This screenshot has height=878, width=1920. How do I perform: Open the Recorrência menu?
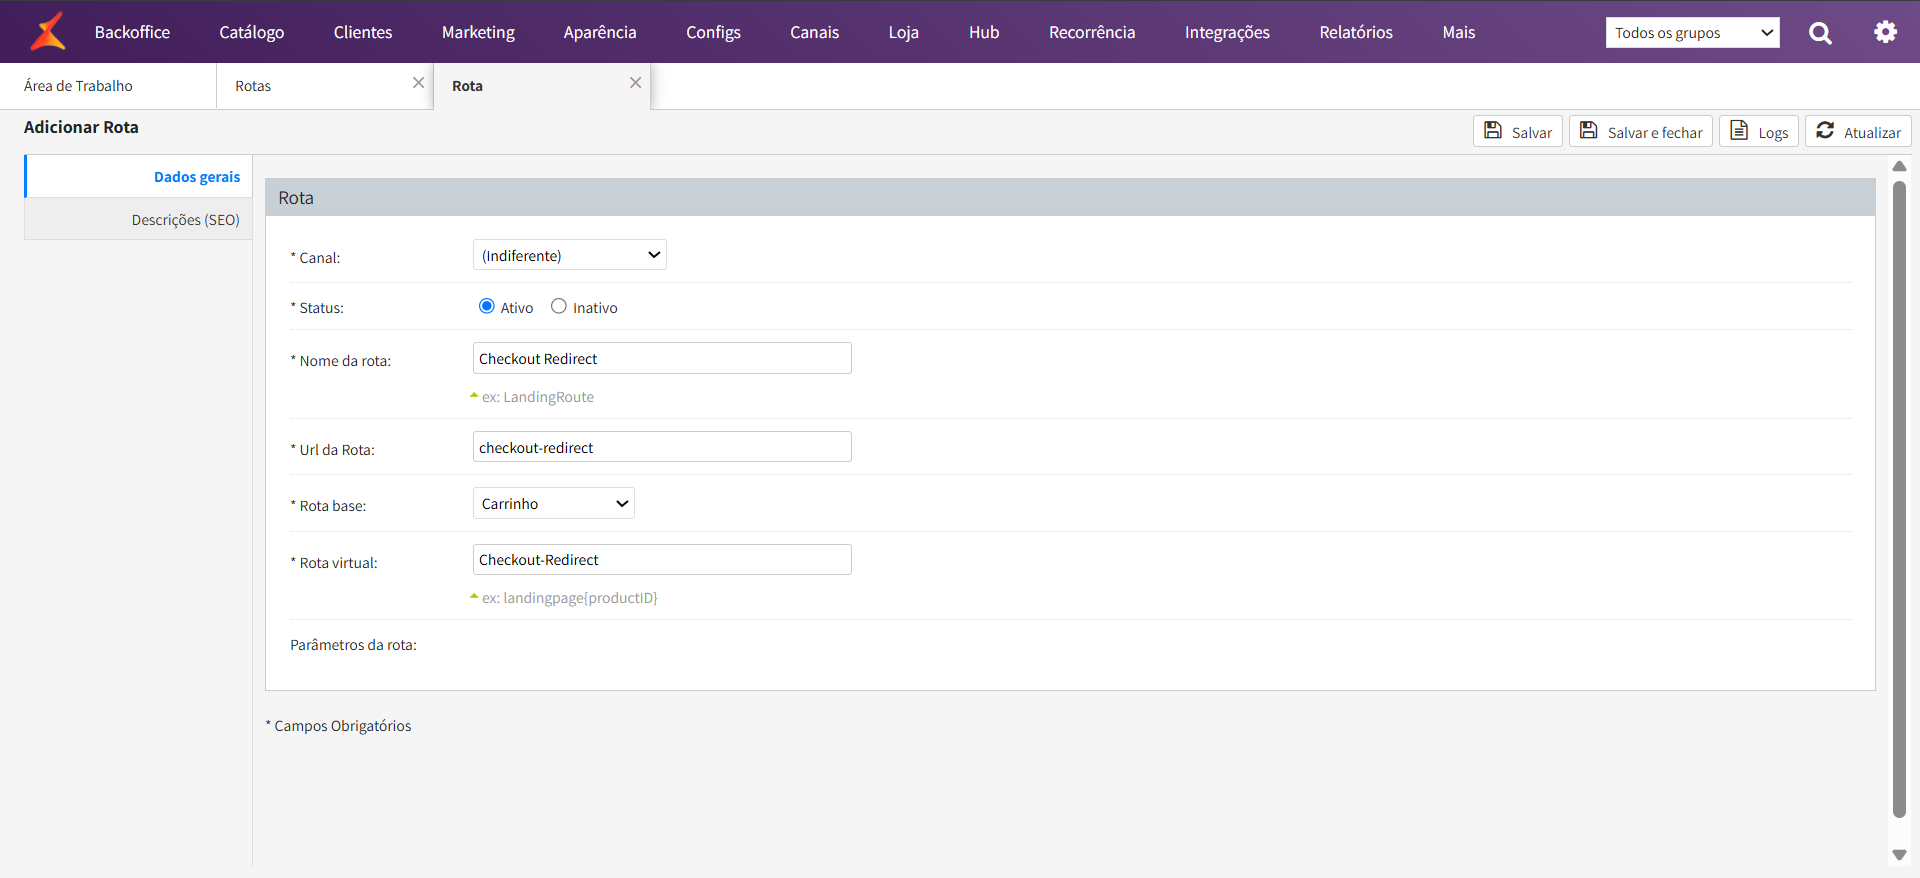pyautogui.click(x=1092, y=32)
